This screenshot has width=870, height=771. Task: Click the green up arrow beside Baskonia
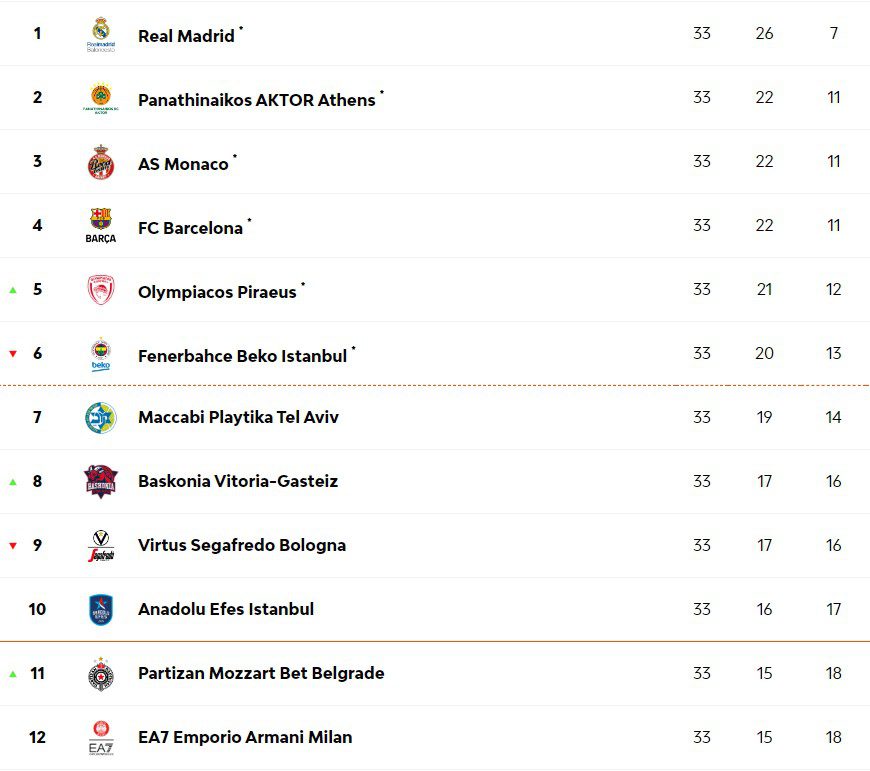13,482
